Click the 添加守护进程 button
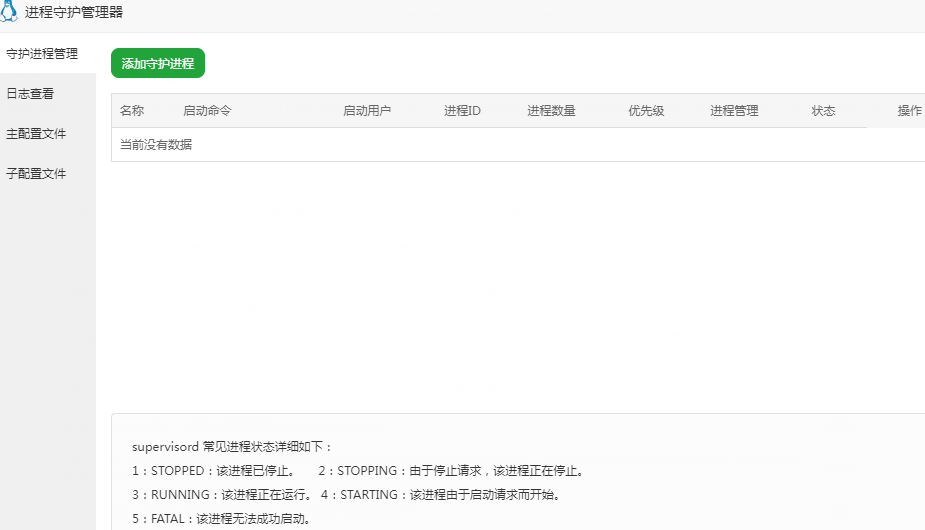925x530 pixels. point(158,63)
